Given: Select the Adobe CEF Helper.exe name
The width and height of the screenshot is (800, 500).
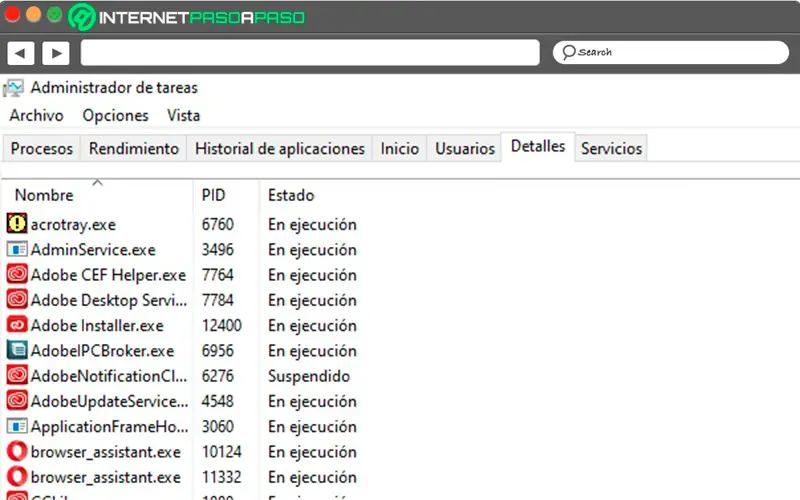Looking at the screenshot, I should 108,275.
